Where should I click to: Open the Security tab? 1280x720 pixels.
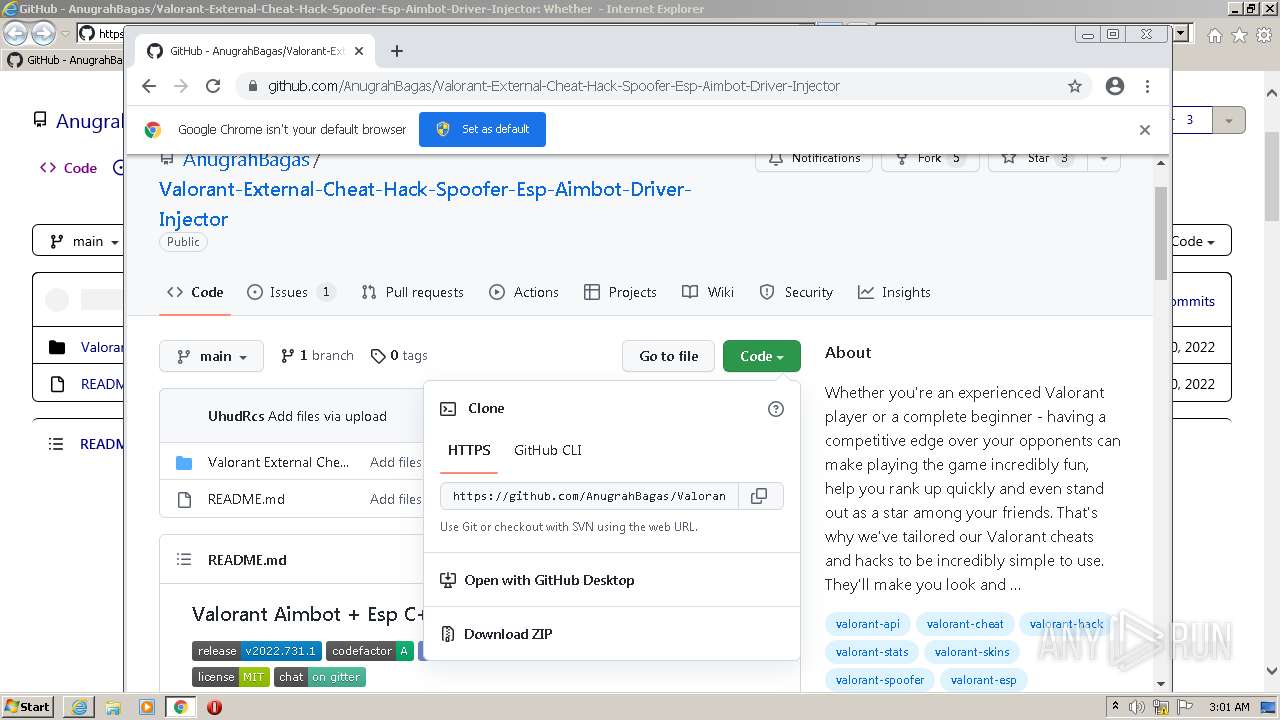796,292
